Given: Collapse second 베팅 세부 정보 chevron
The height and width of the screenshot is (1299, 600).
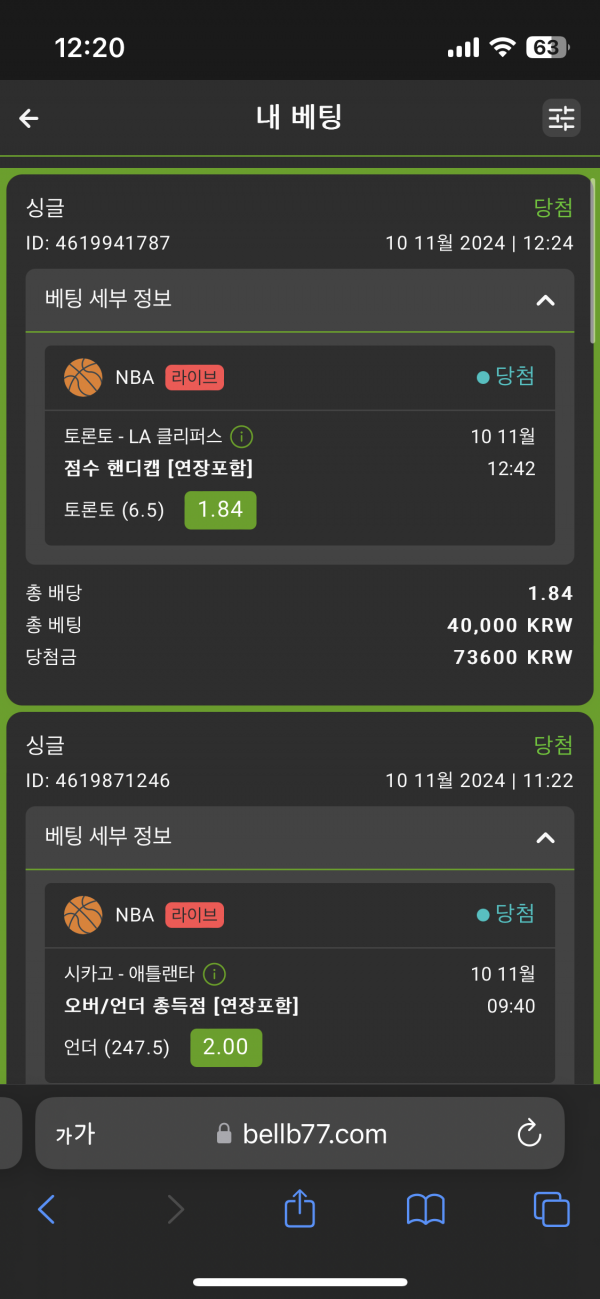Looking at the screenshot, I should pos(545,837).
